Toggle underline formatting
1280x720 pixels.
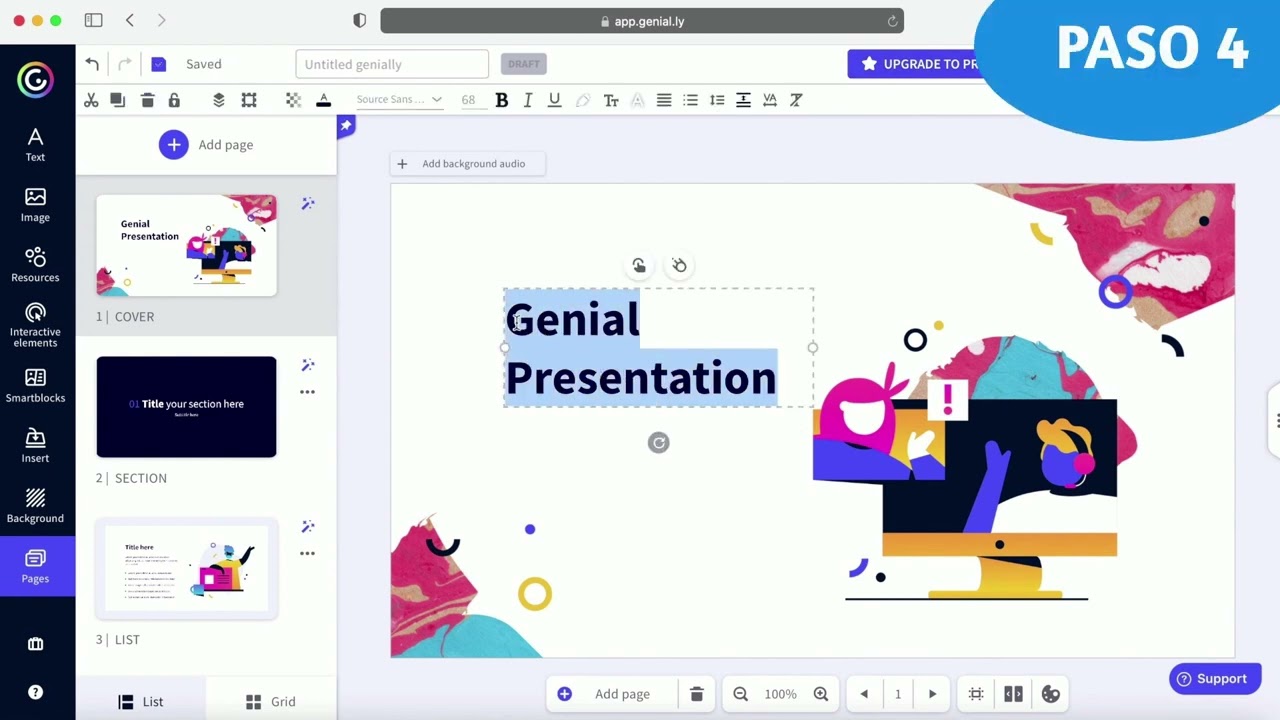tap(554, 100)
